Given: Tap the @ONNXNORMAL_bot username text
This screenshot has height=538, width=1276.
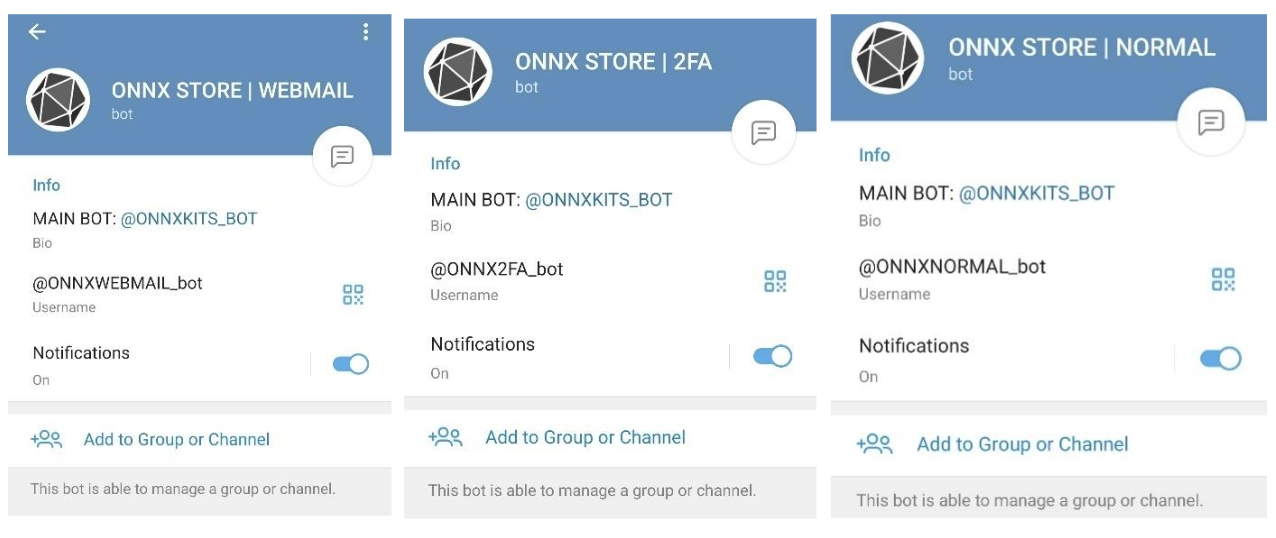Looking at the screenshot, I should [952, 267].
